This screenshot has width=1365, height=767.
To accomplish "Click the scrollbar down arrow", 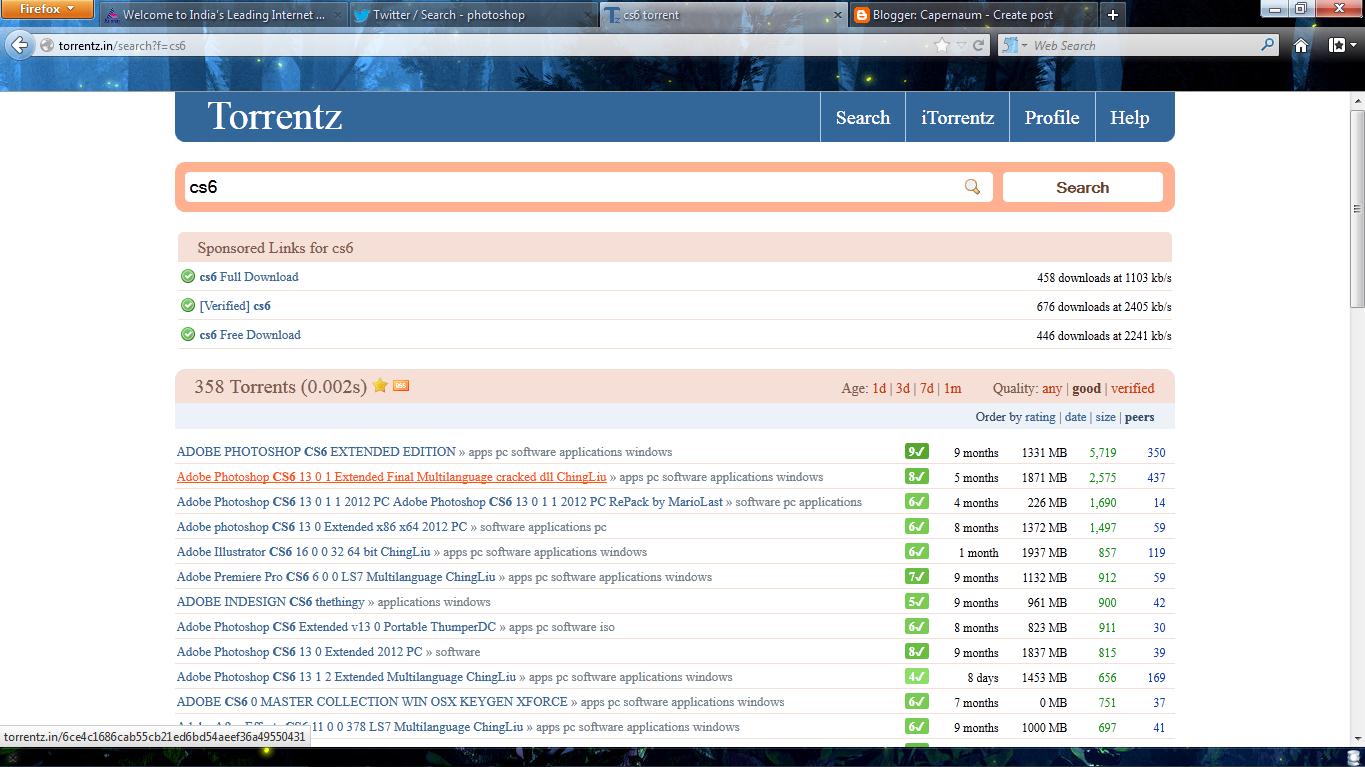I will click(1357, 738).
